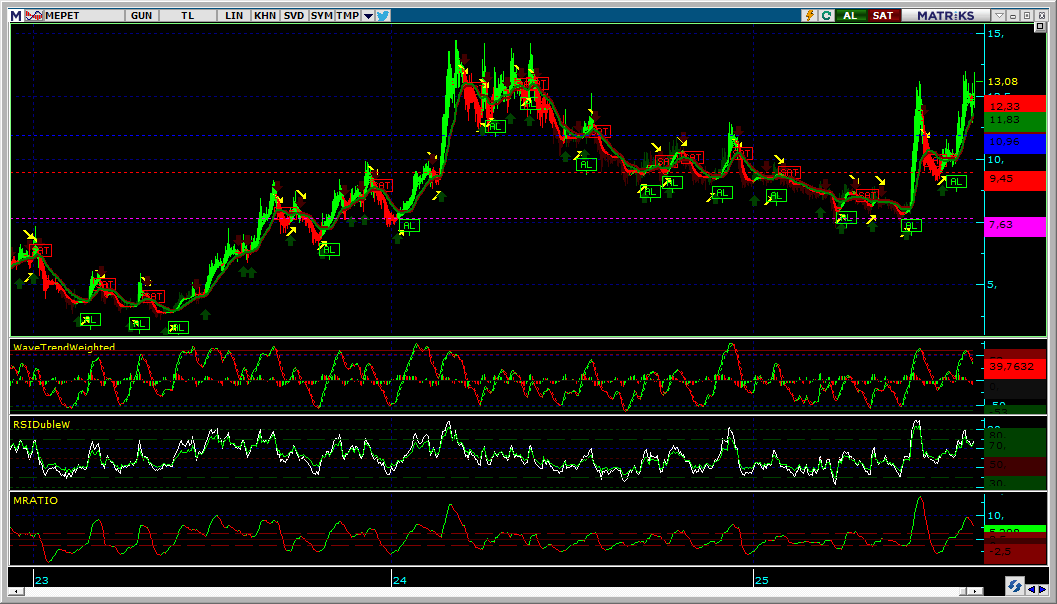Open the SVD toolbar item

[x=294, y=15]
